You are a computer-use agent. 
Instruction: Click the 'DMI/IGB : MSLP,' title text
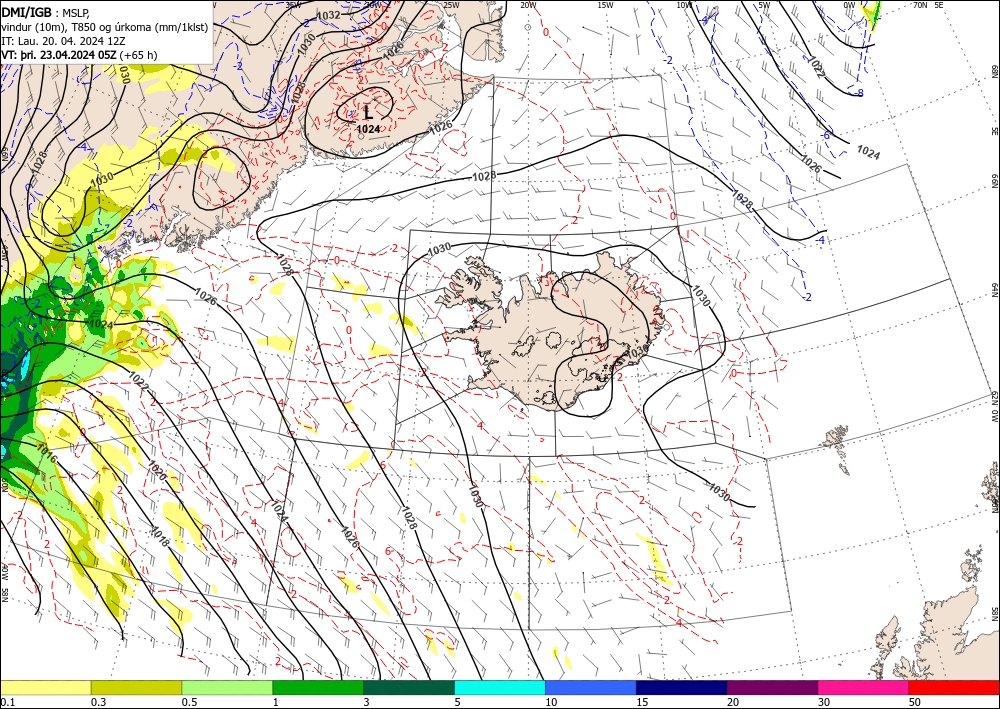(47, 11)
